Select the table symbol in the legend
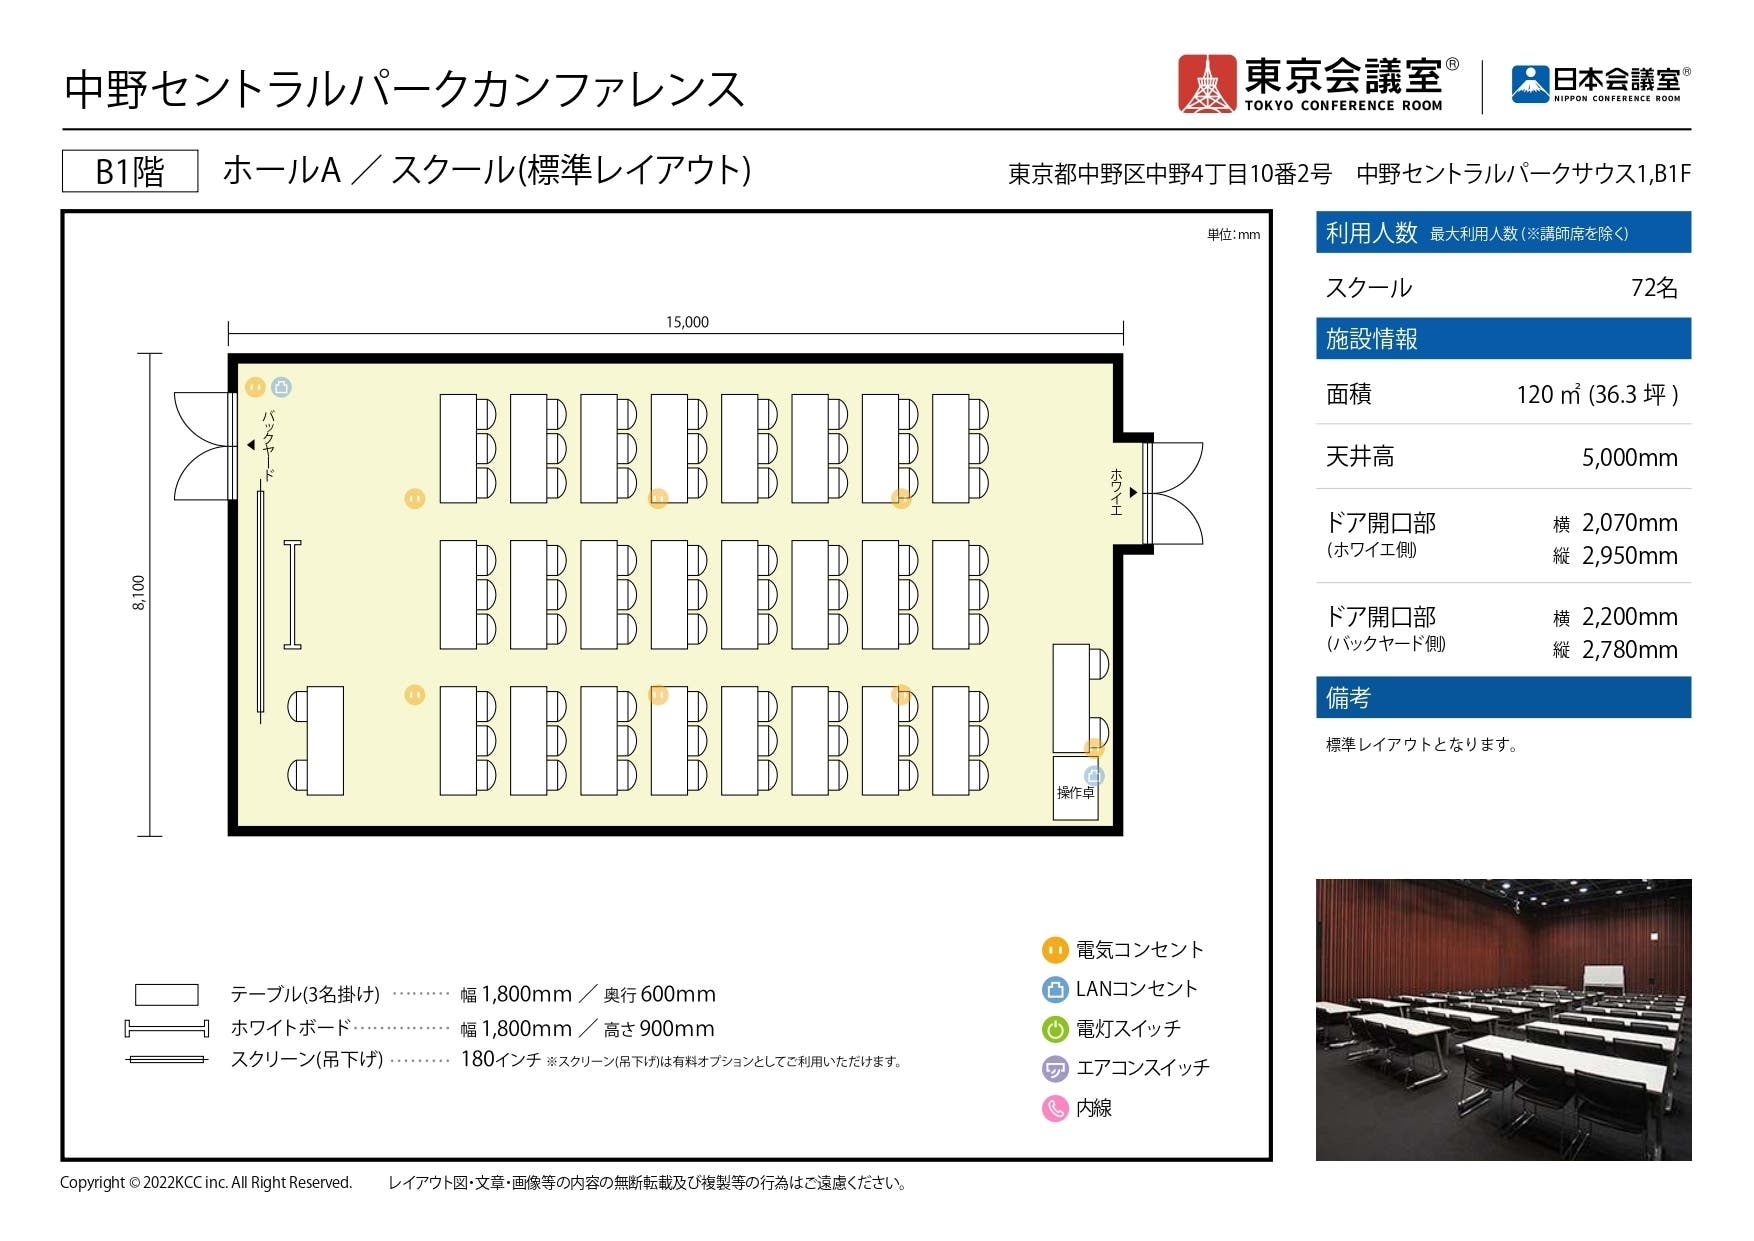 [x=165, y=994]
